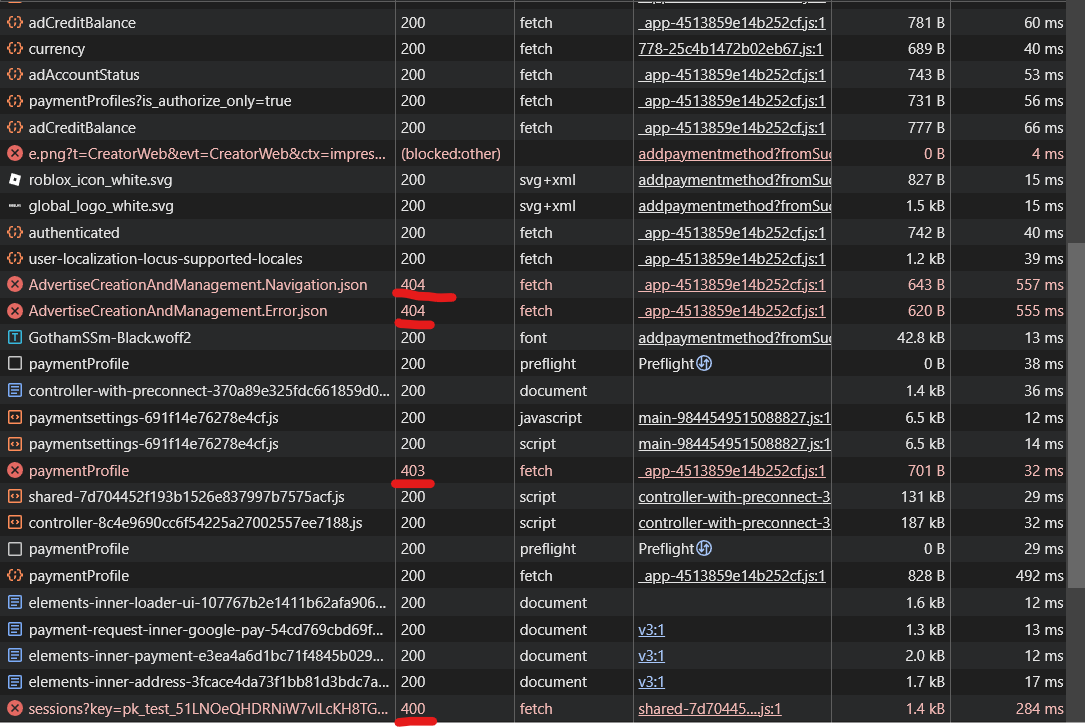Viewport: 1085px width, 727px height.
Task: Click the red error icon beside e.png request
Action: (x=15, y=154)
